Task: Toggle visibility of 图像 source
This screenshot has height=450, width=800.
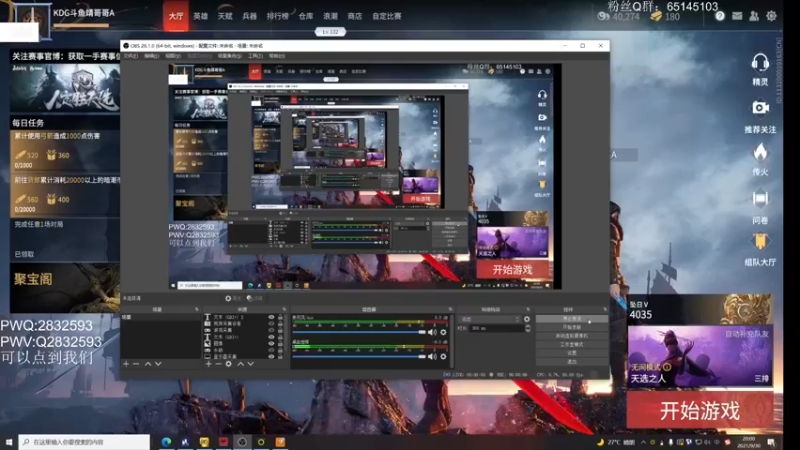Action: click(x=271, y=343)
